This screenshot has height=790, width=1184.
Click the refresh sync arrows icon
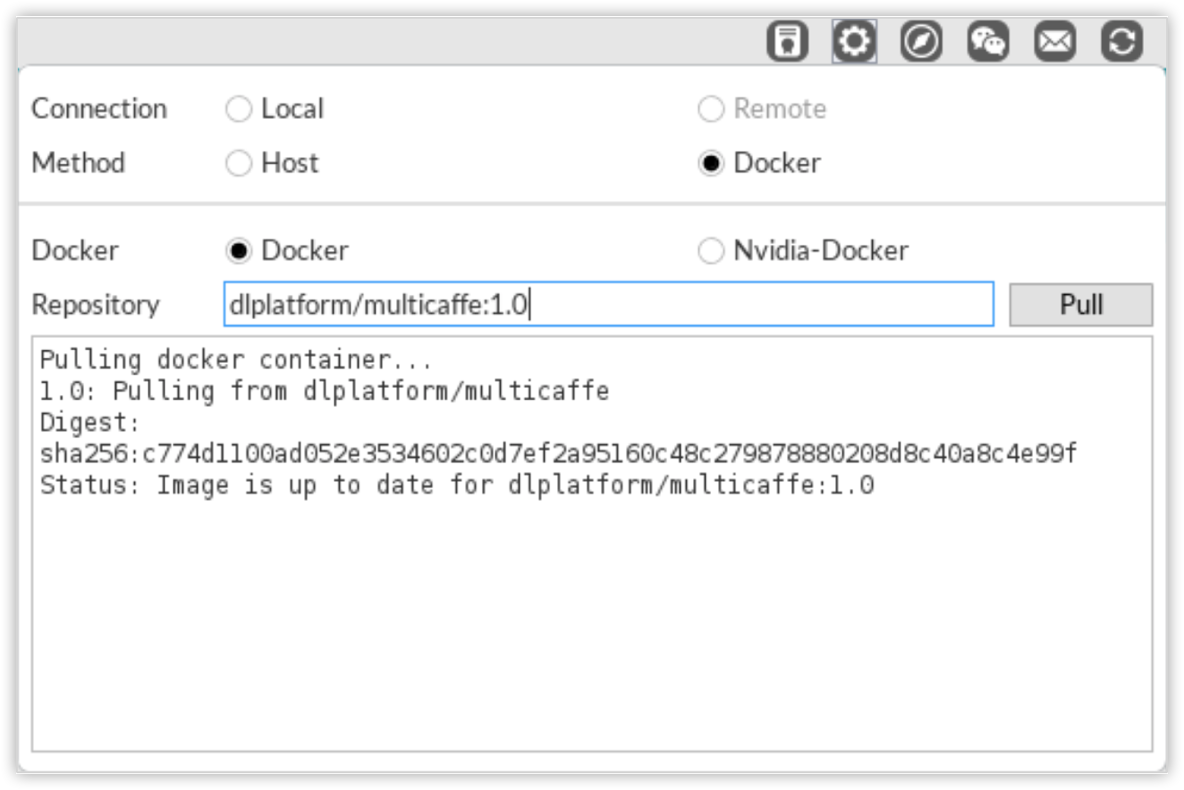coord(1122,42)
